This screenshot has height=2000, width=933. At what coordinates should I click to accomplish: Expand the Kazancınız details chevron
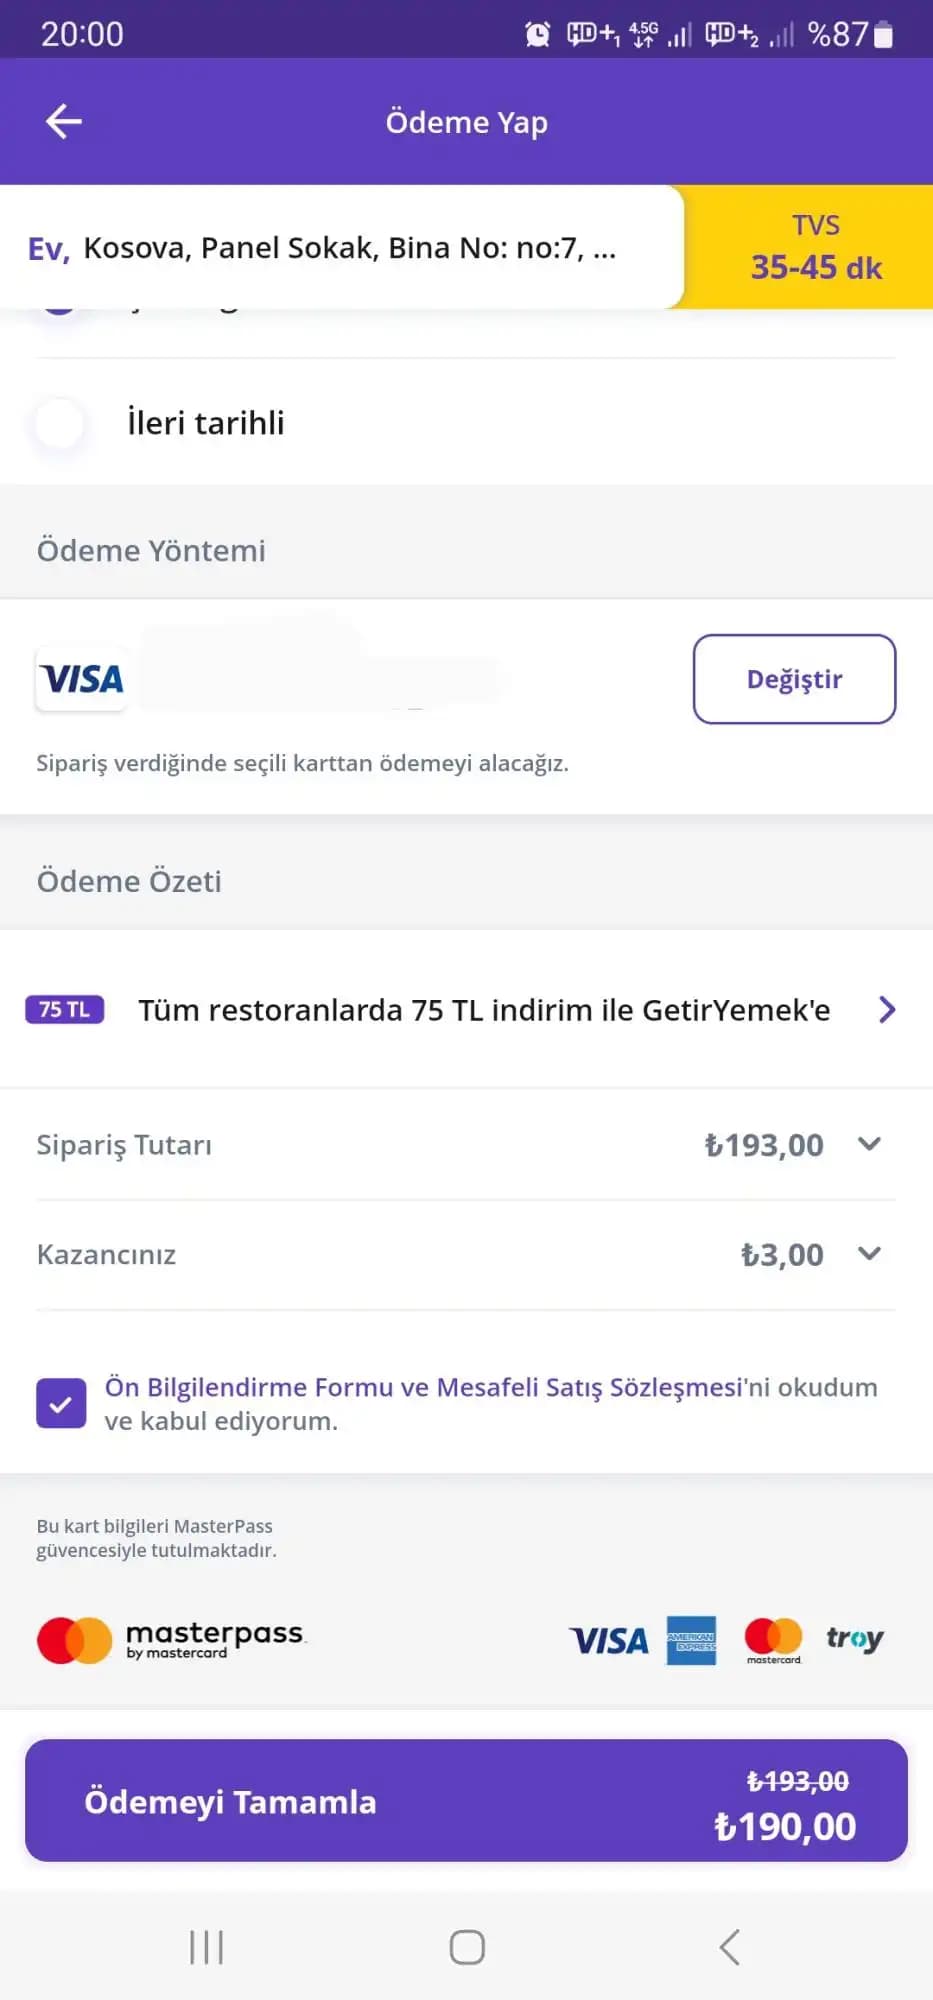pos(869,1254)
